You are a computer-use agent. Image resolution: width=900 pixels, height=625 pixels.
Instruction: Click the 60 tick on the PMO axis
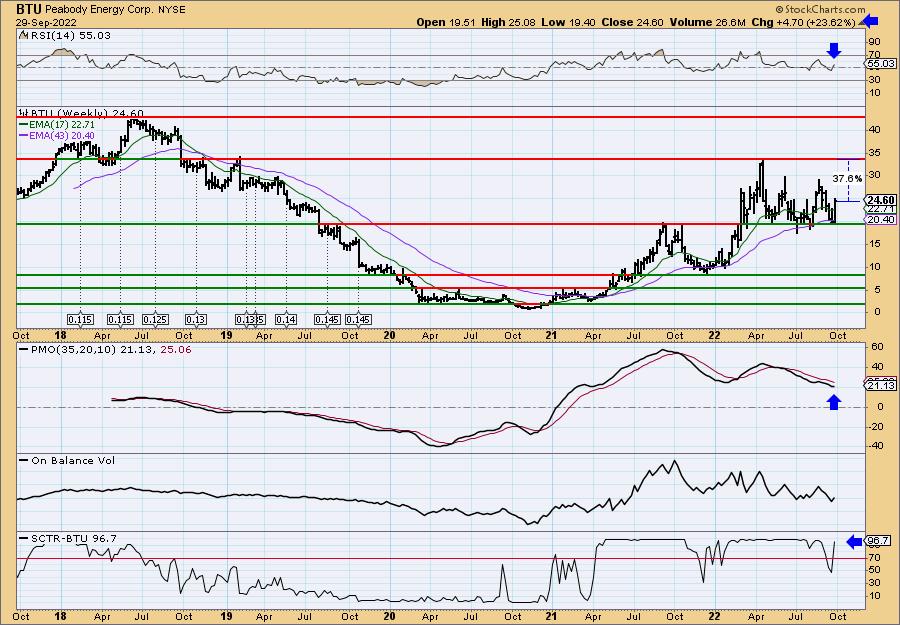(876, 347)
